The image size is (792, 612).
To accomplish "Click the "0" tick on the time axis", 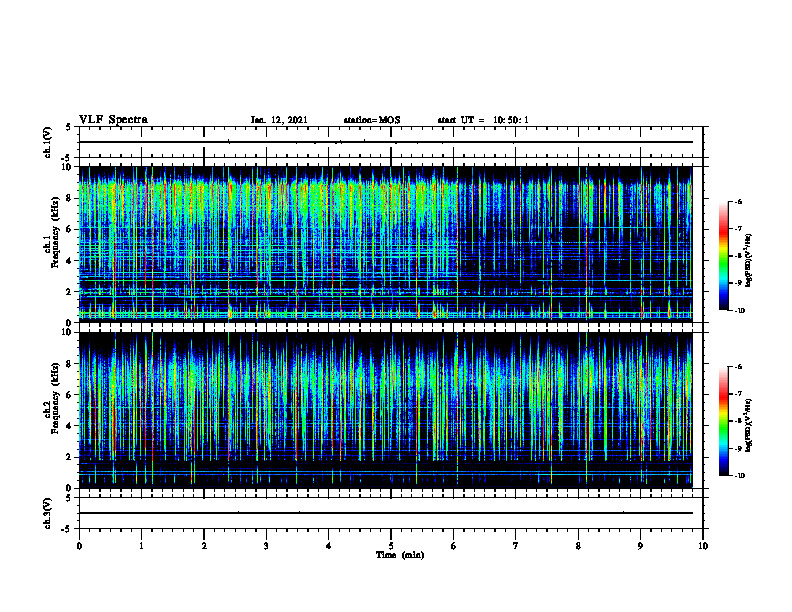I will click(x=79, y=546).
